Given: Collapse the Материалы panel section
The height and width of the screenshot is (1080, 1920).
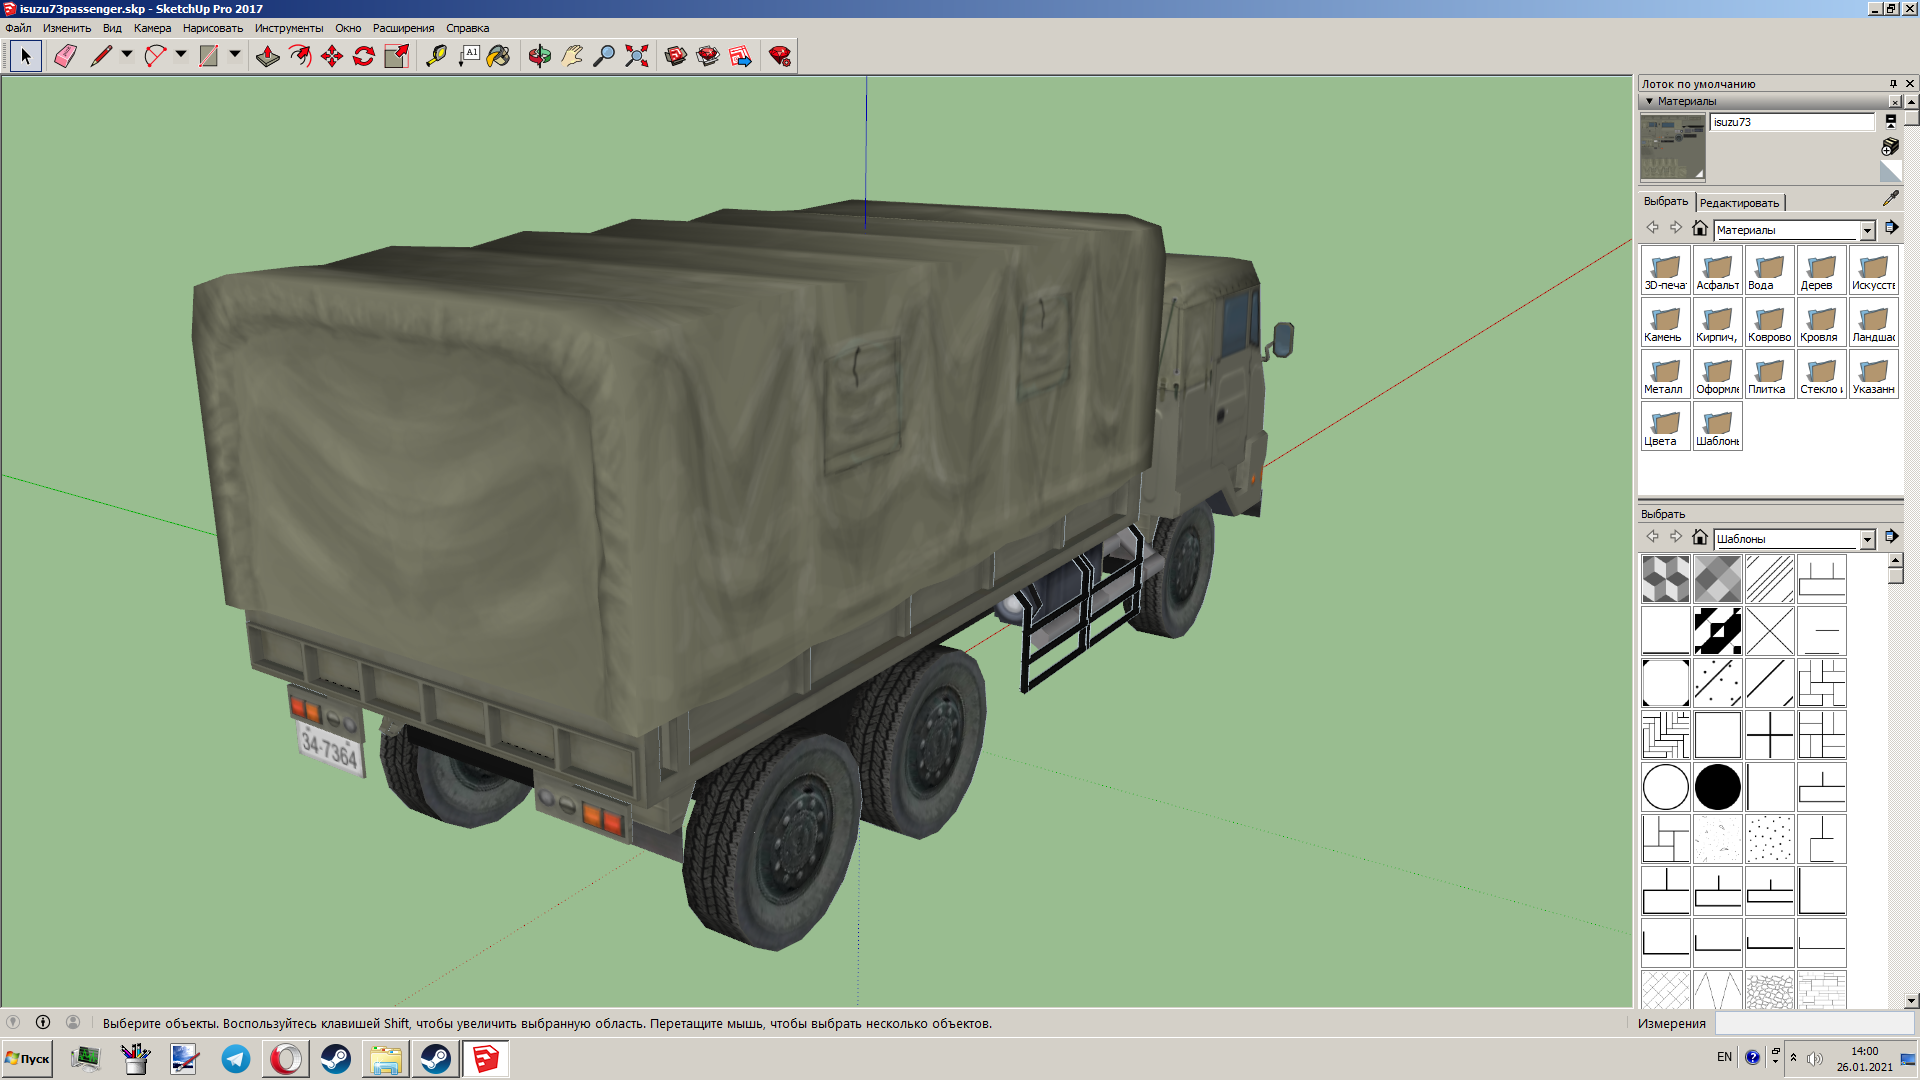Looking at the screenshot, I should (x=1650, y=101).
